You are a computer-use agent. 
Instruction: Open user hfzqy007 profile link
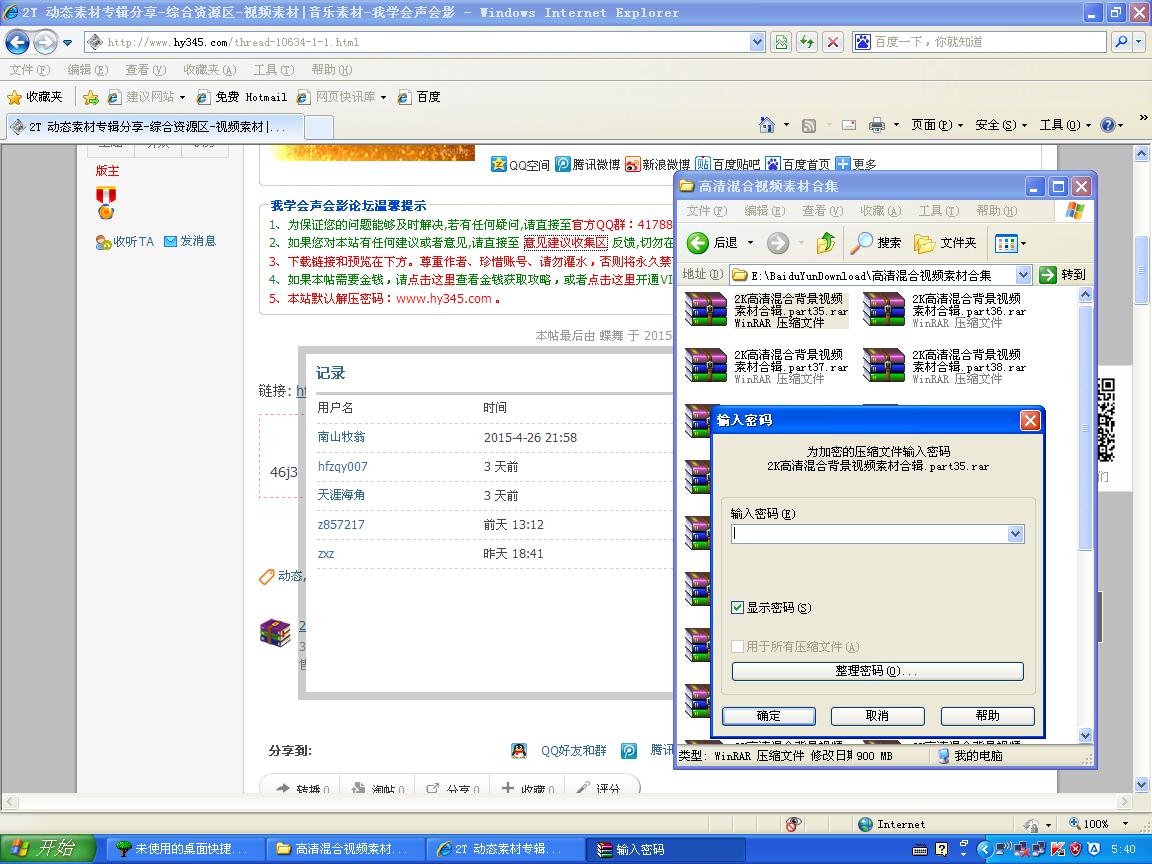342,467
